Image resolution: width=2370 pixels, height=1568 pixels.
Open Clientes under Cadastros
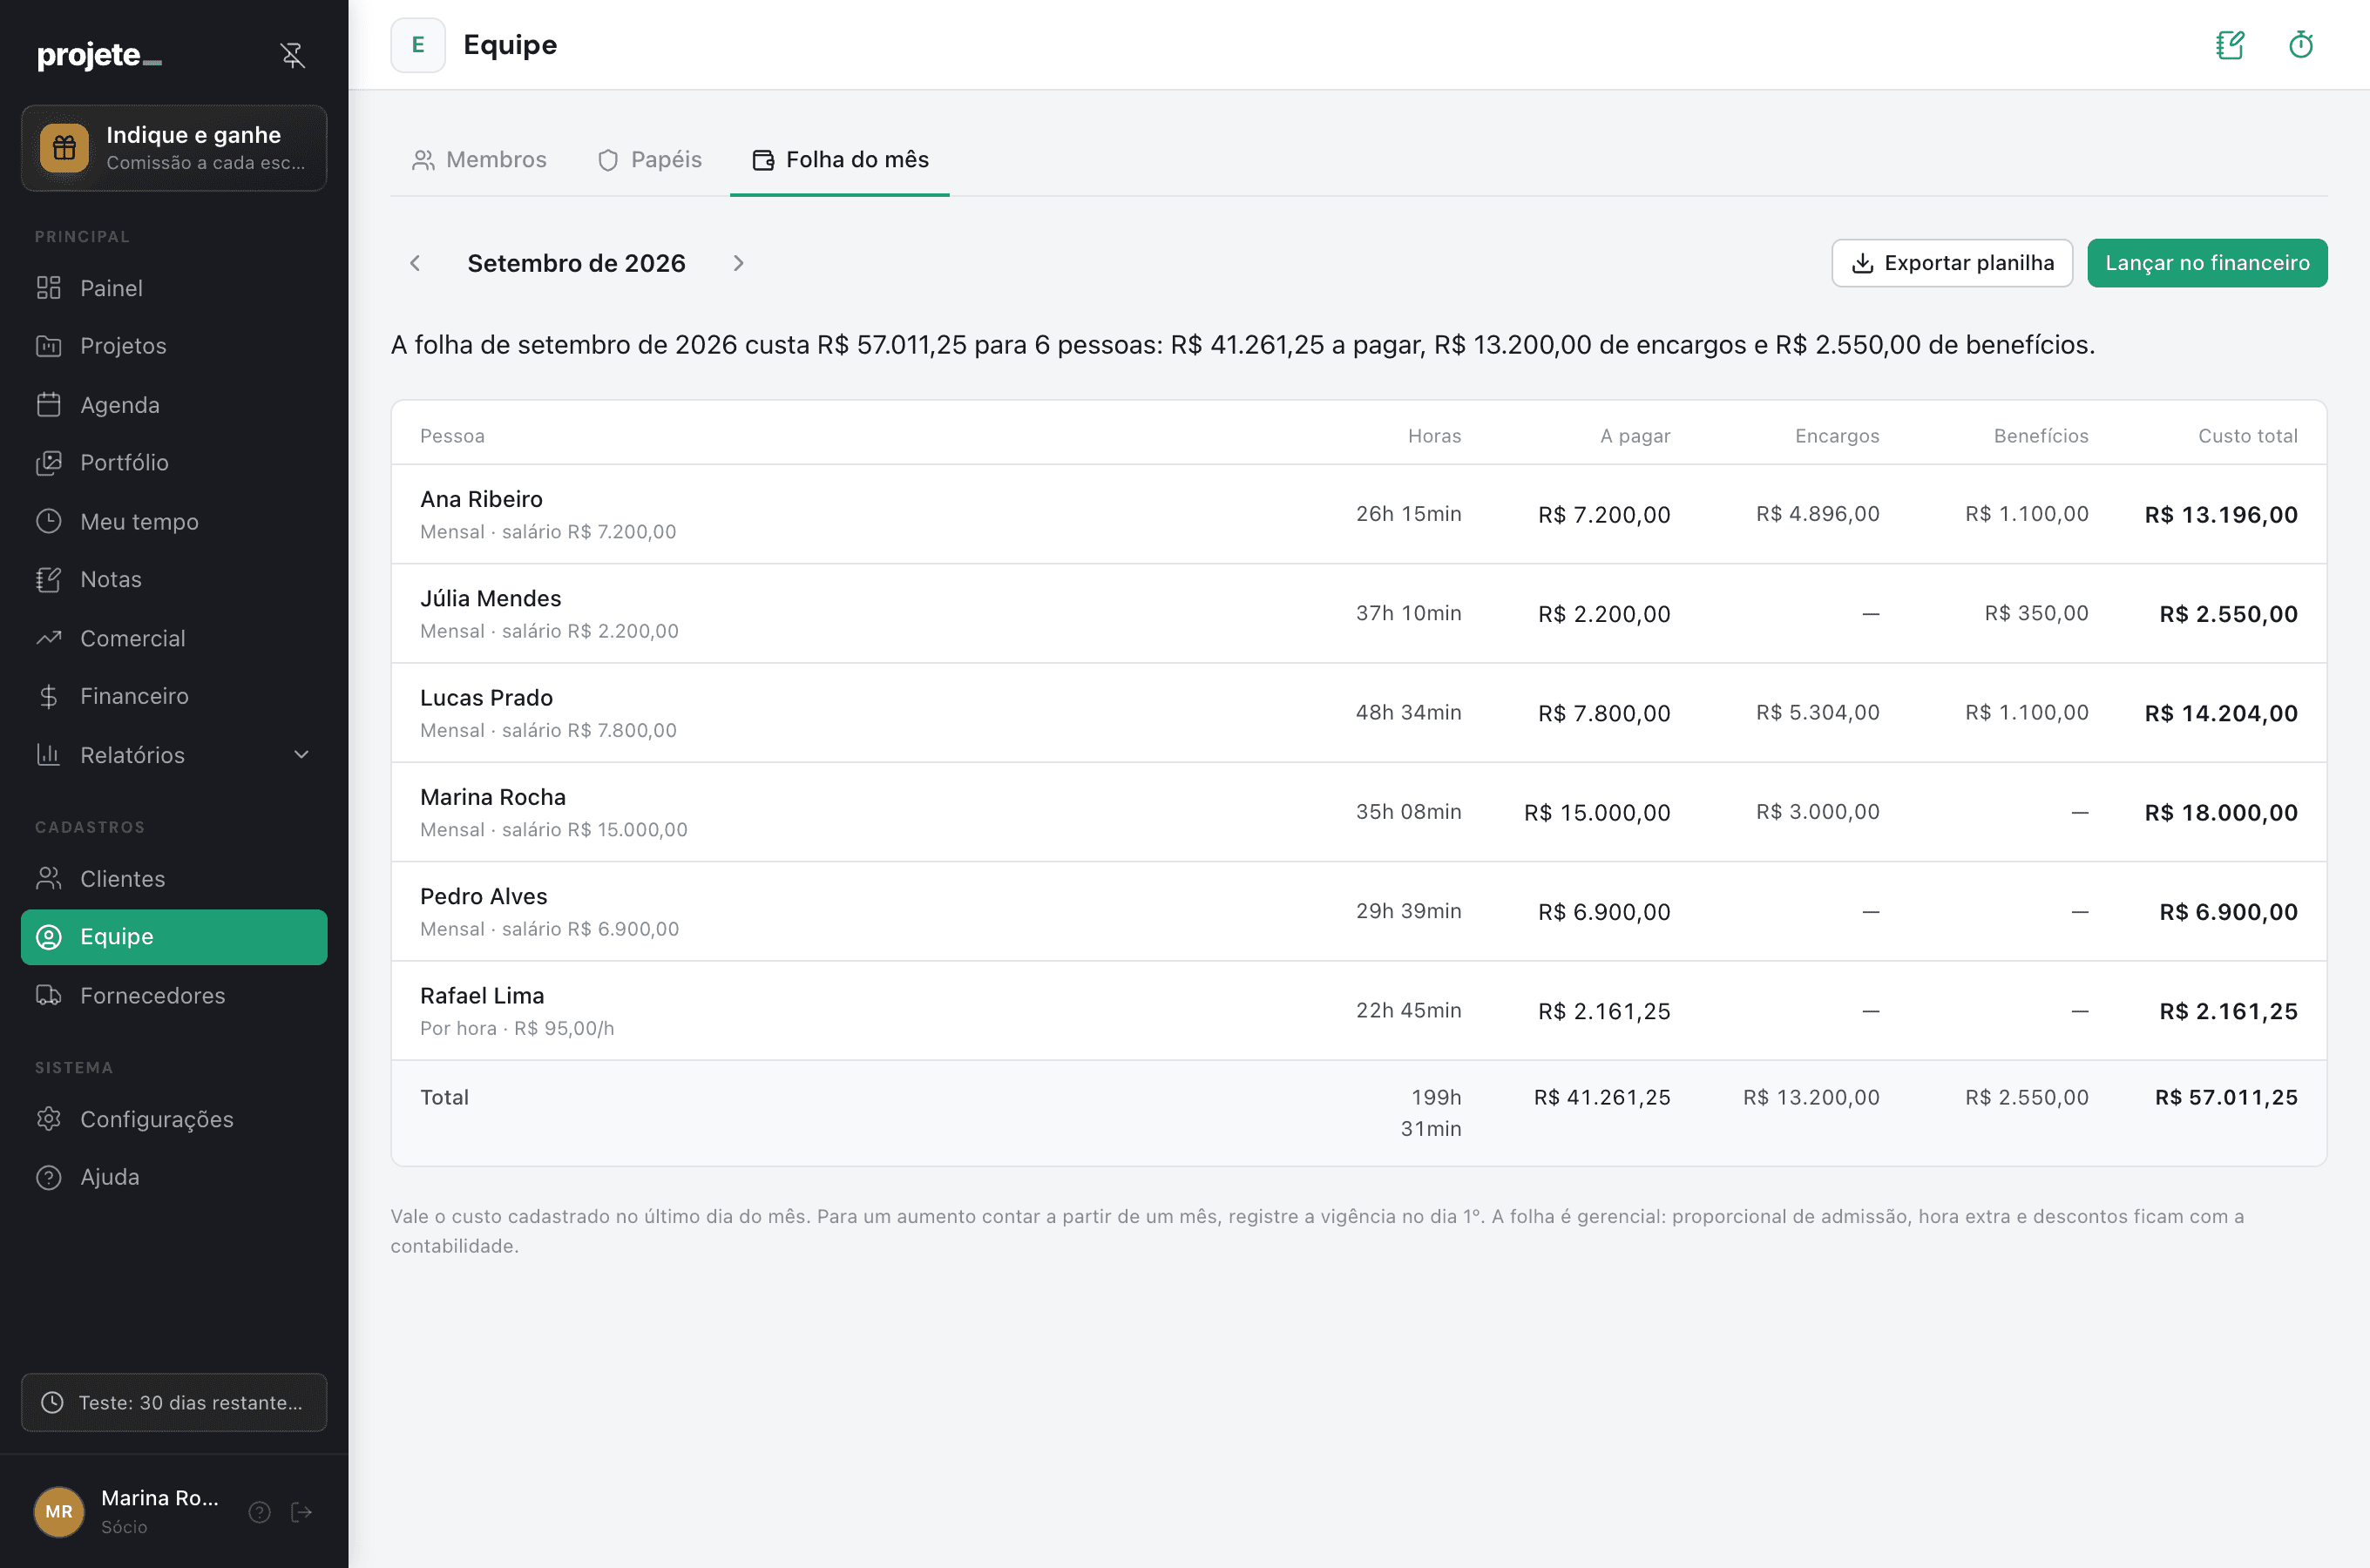pos(174,879)
